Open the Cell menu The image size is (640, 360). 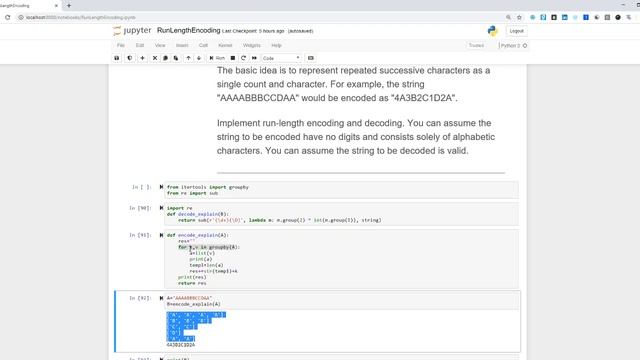click(203, 45)
